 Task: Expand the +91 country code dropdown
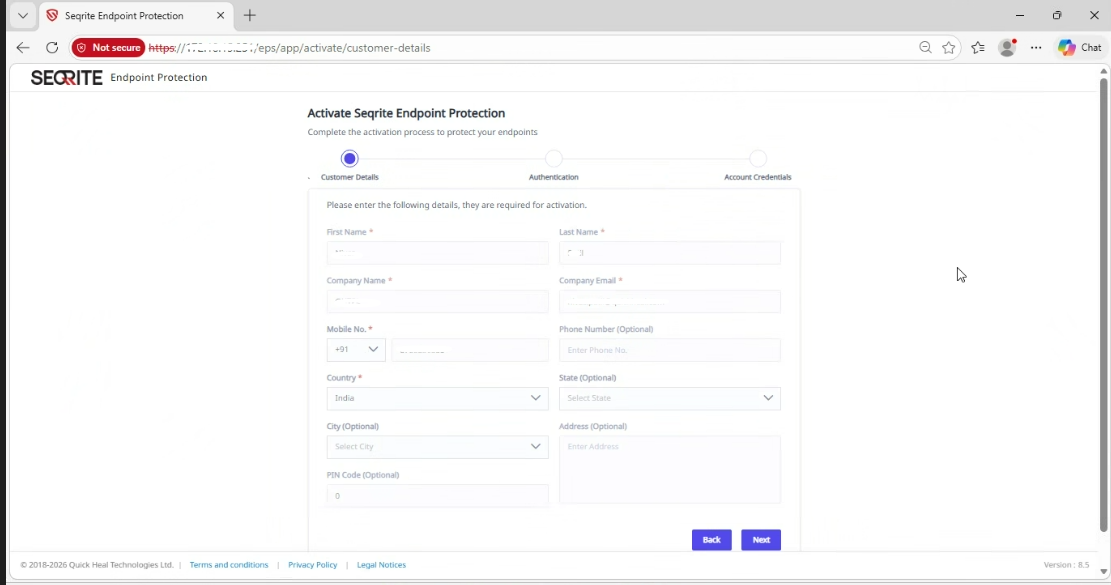pos(356,350)
